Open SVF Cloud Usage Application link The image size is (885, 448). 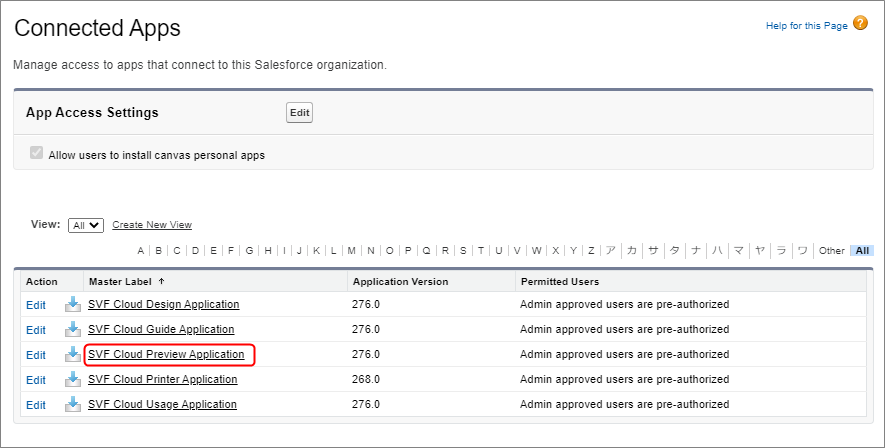(162, 405)
